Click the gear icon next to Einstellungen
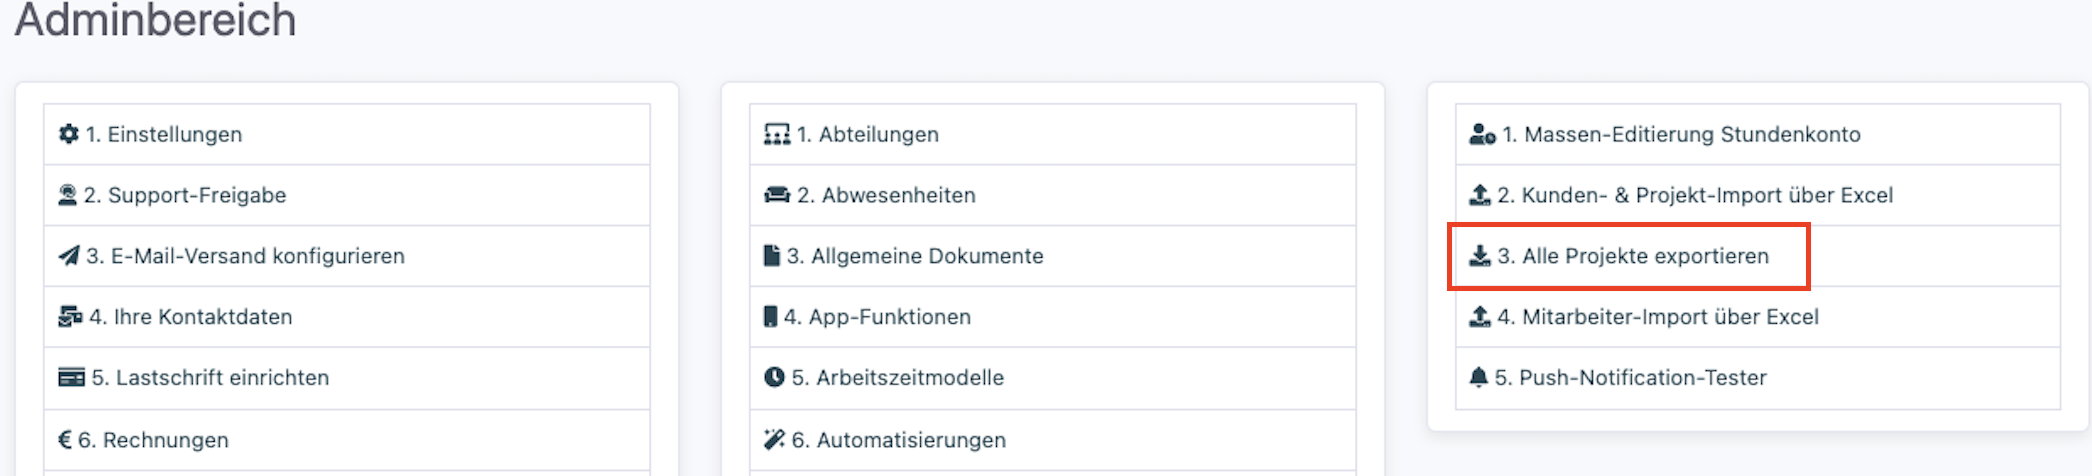This screenshot has height=476, width=2092. coord(68,134)
